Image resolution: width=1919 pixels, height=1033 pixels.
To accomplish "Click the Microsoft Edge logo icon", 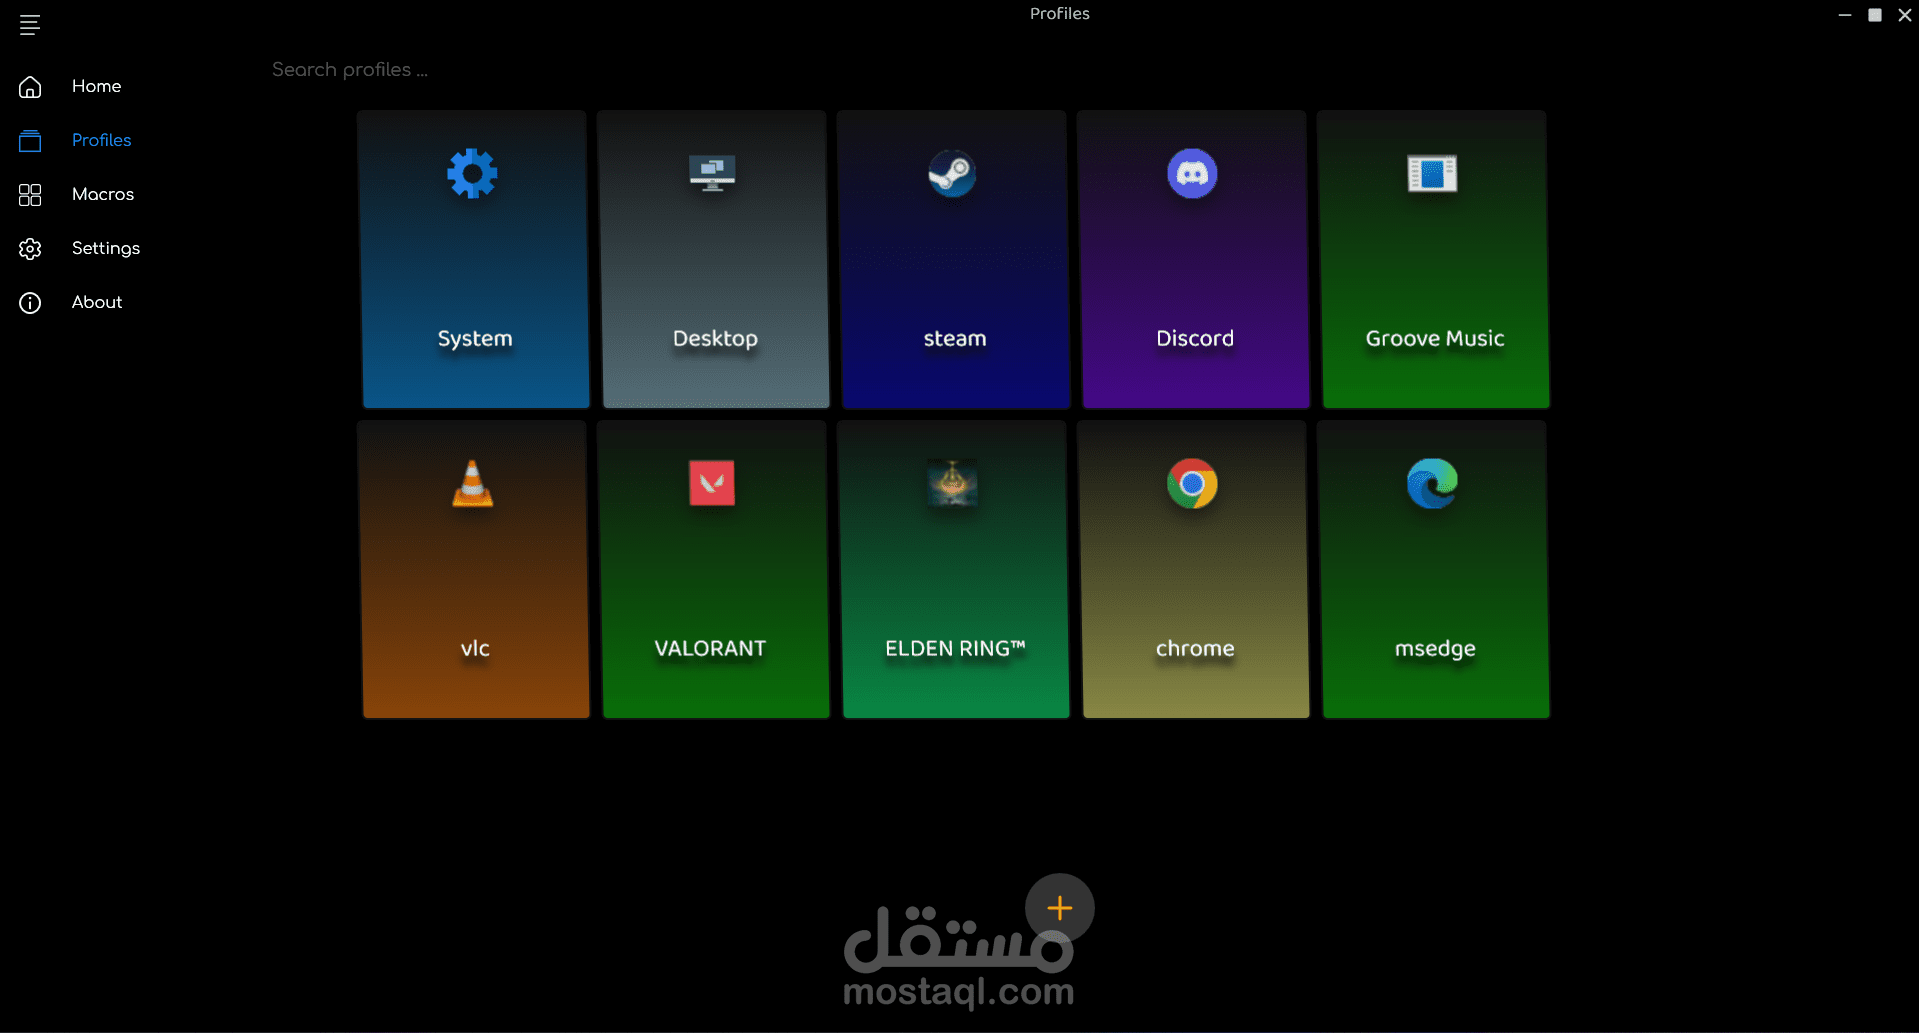I will (1432, 484).
